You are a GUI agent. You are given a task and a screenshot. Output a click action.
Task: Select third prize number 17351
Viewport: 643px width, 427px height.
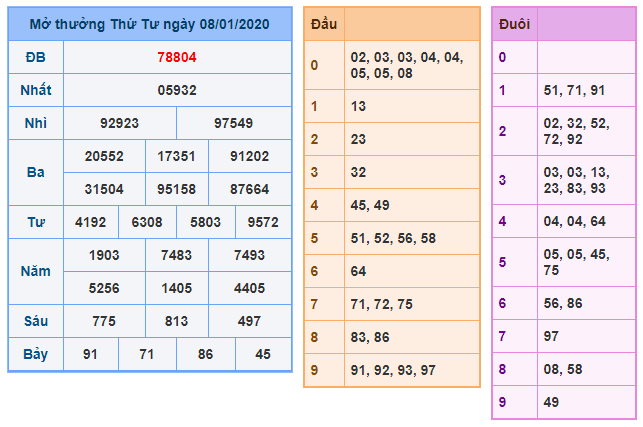coord(177,156)
